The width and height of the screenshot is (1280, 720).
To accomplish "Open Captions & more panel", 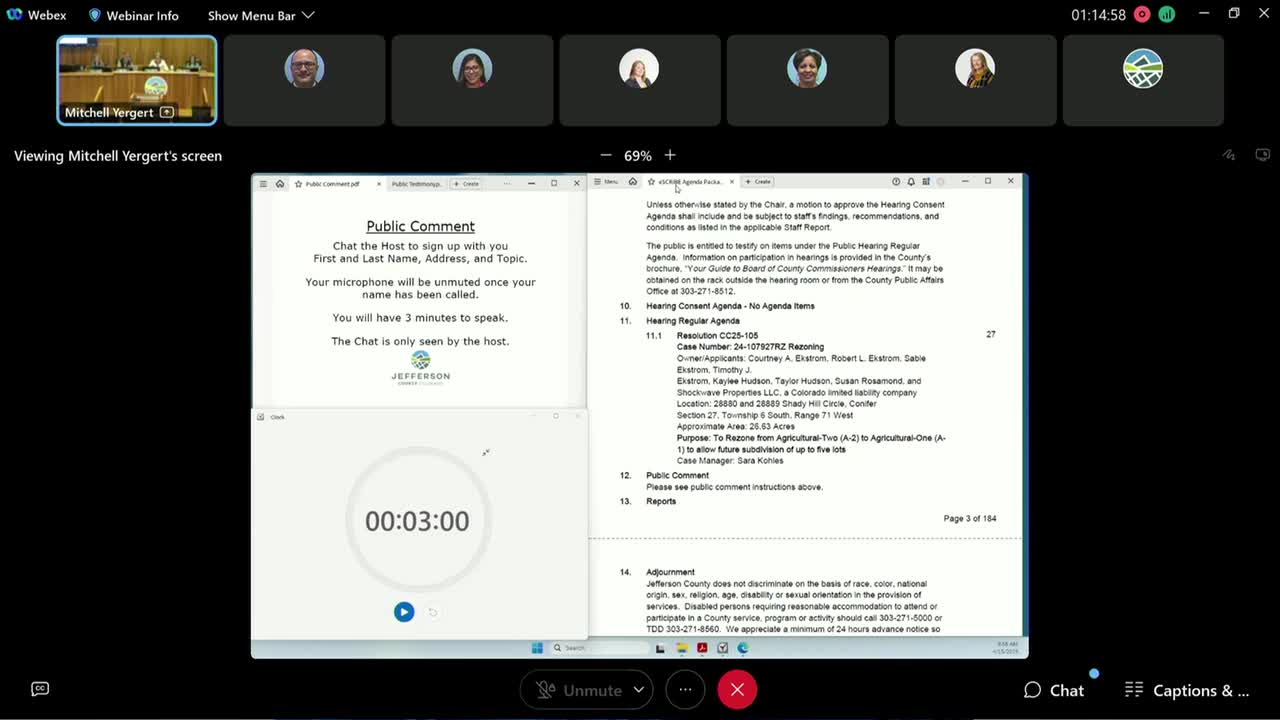I will tap(1187, 690).
